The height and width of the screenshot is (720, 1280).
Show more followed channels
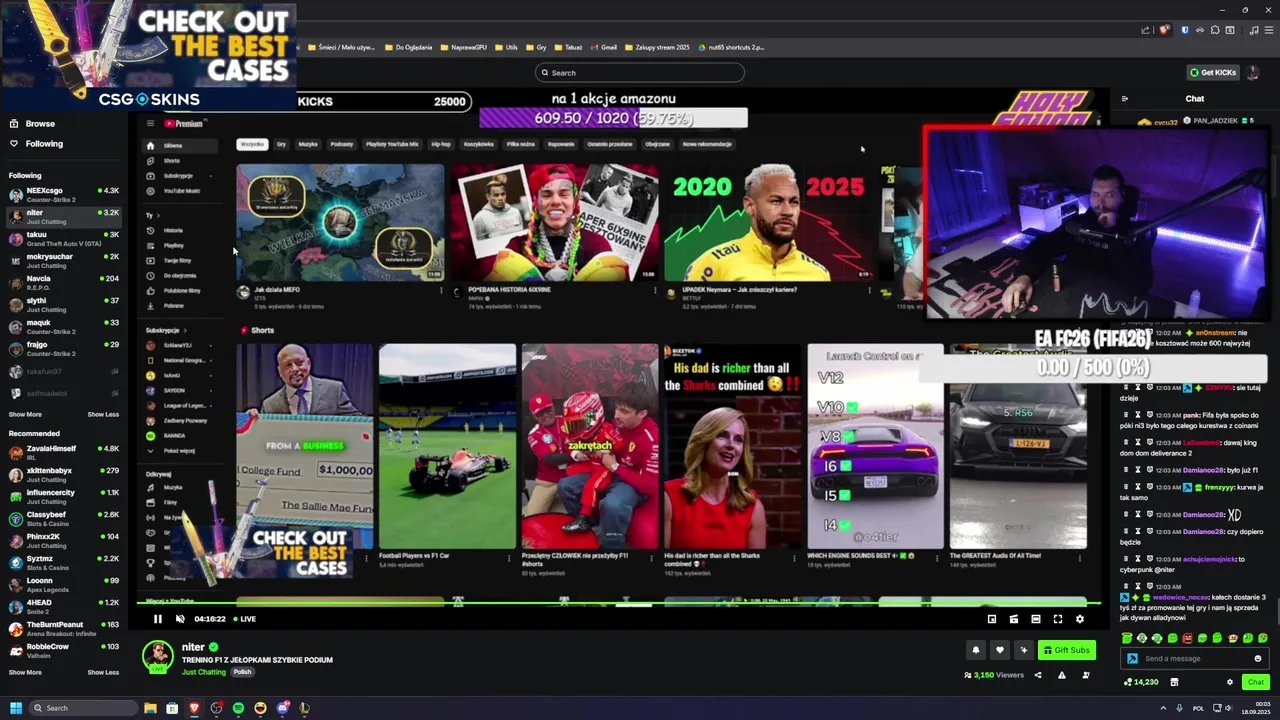pos(25,414)
